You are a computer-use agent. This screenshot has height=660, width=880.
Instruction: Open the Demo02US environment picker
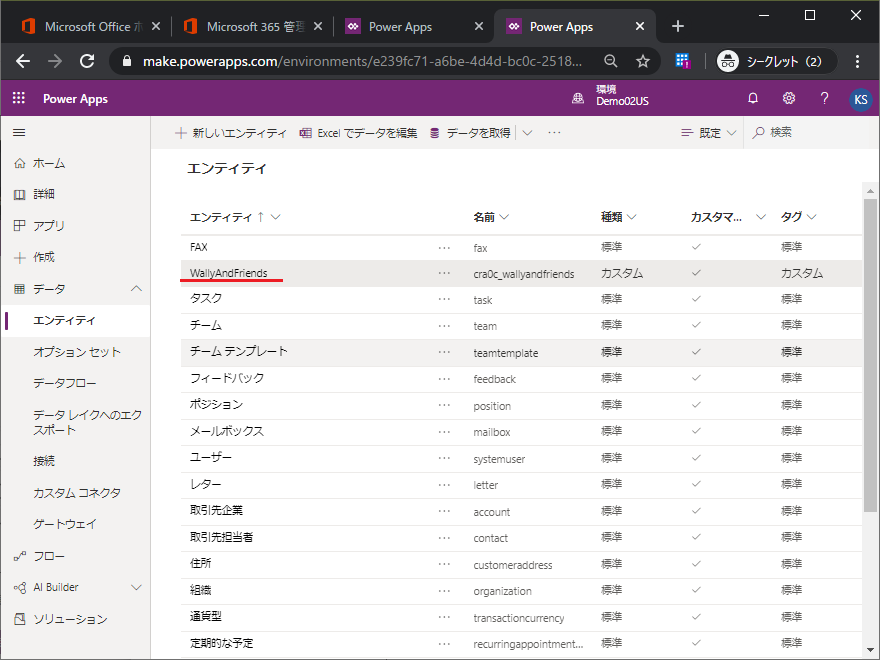coord(611,95)
